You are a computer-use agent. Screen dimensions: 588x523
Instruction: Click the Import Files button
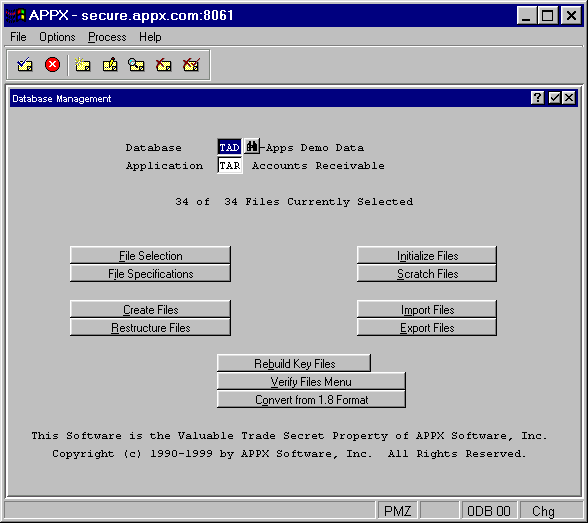427,309
